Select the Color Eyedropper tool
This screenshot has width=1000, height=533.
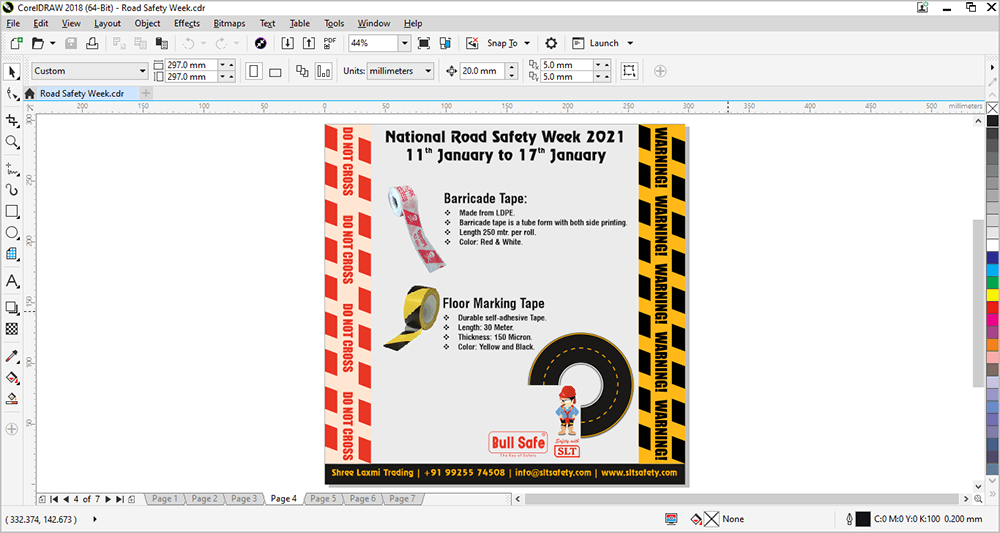pos(11,356)
